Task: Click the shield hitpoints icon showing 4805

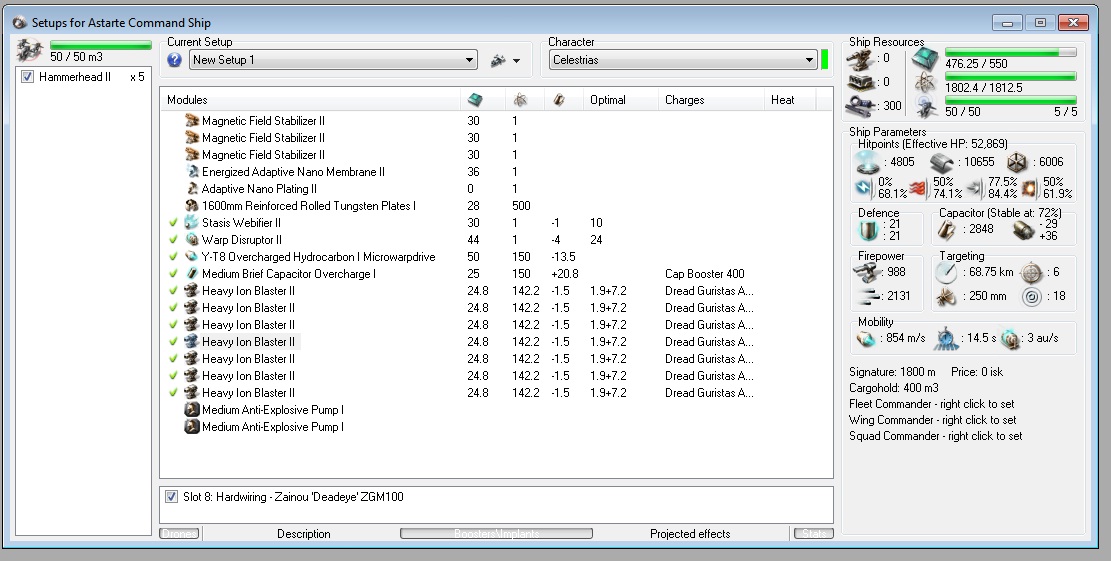Action: [868, 163]
